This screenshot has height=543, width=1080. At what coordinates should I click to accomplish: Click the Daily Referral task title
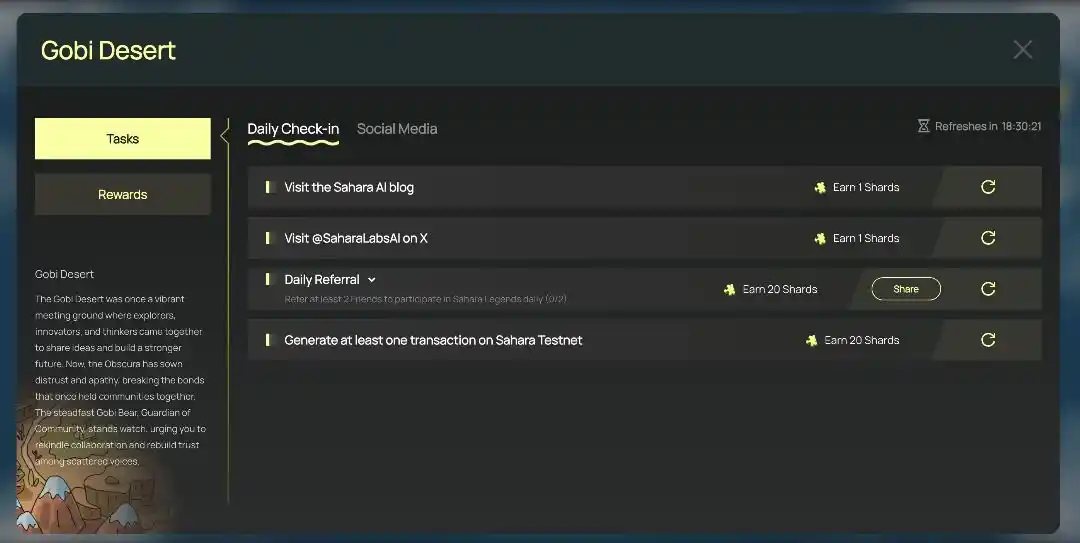tap(321, 280)
